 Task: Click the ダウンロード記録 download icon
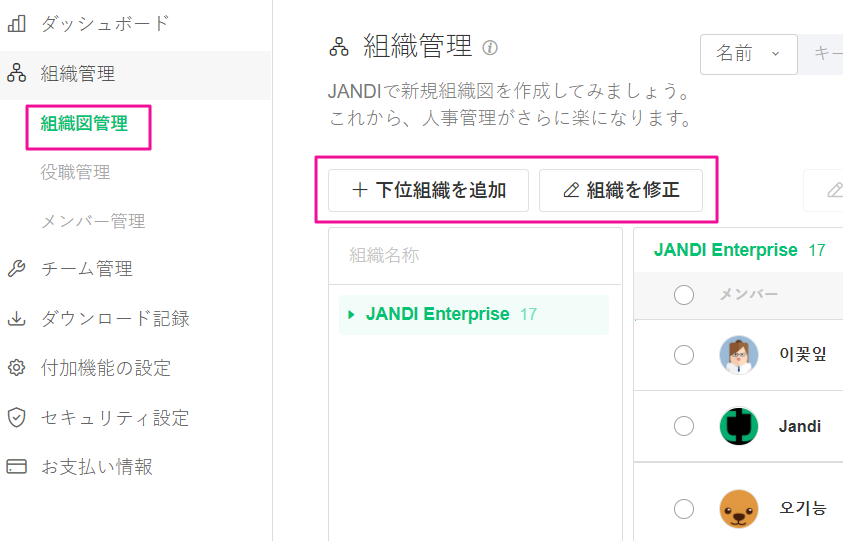17,319
